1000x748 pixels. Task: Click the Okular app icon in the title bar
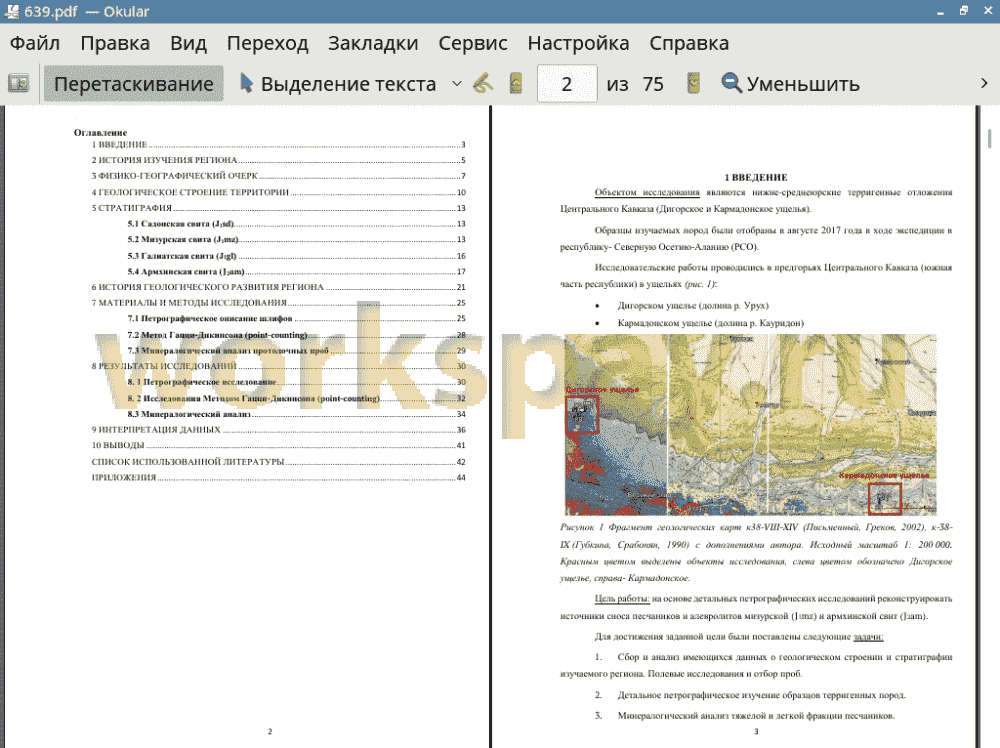pos(11,11)
